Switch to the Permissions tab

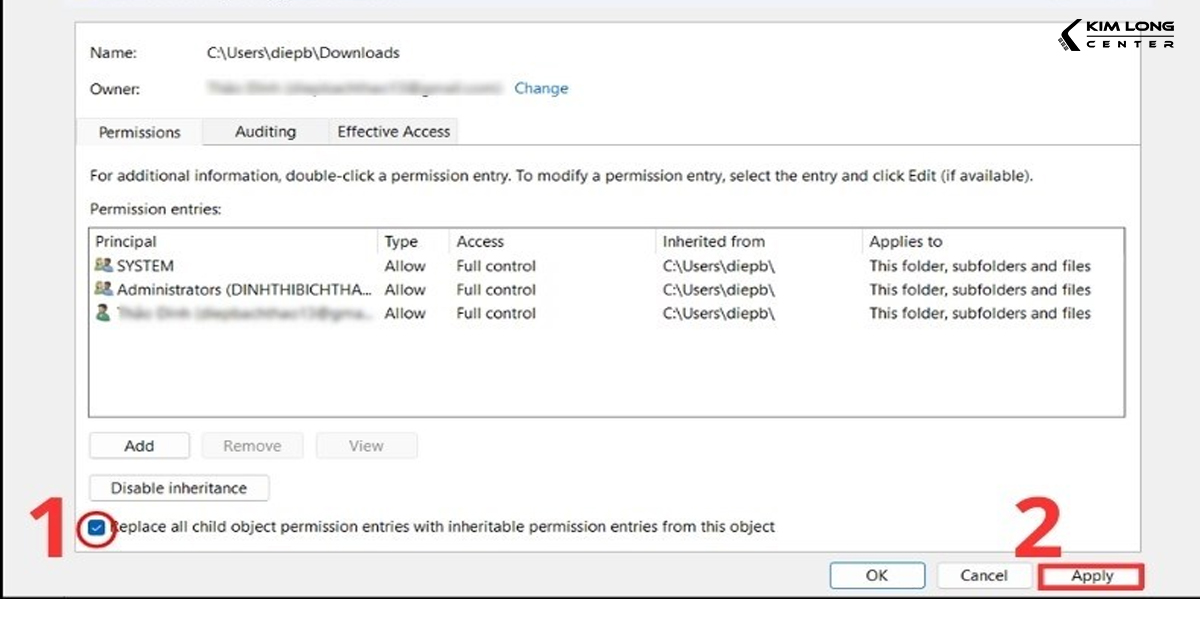click(139, 132)
